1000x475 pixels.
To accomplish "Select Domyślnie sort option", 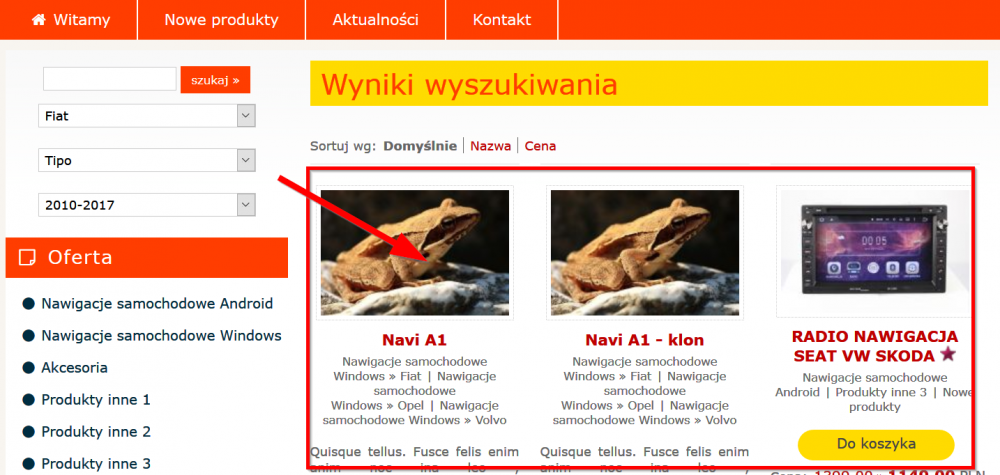I will coord(420,146).
